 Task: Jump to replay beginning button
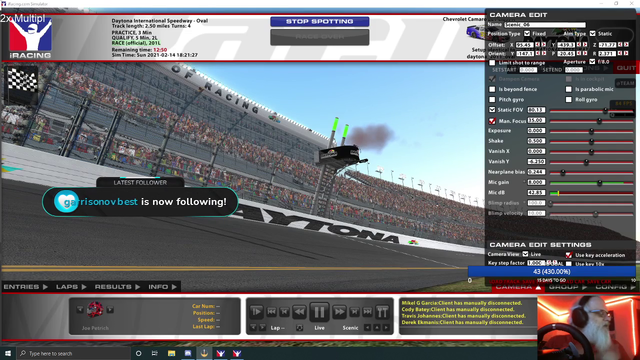click(271, 312)
